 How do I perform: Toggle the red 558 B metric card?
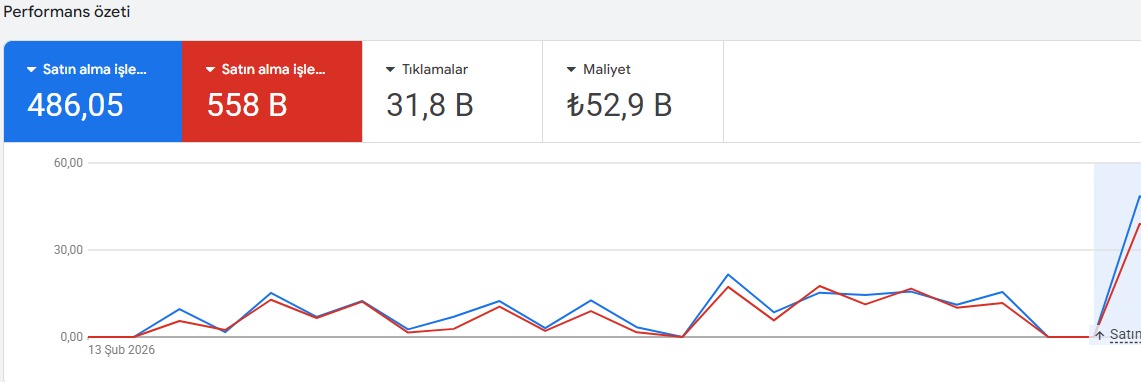pos(272,92)
